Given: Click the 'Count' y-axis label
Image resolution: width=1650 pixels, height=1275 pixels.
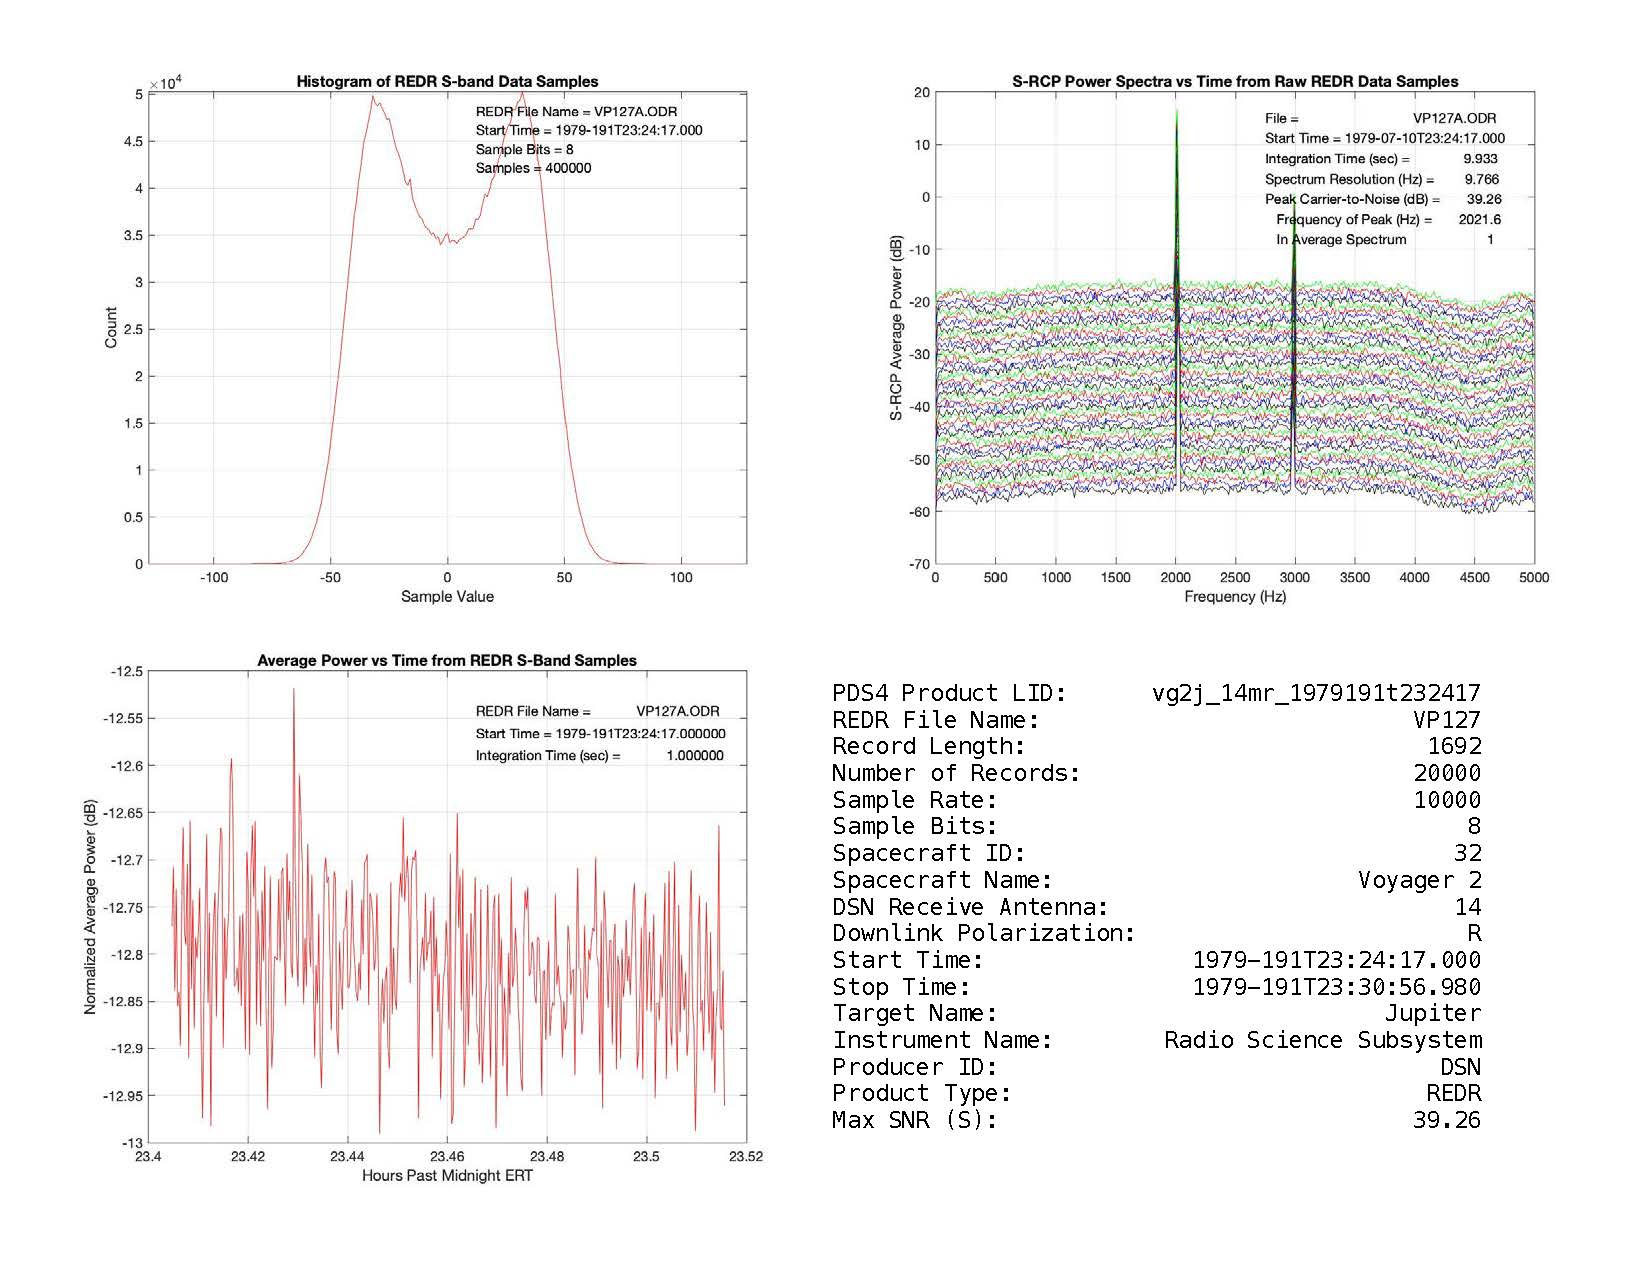Looking at the screenshot, I should tap(111, 328).
